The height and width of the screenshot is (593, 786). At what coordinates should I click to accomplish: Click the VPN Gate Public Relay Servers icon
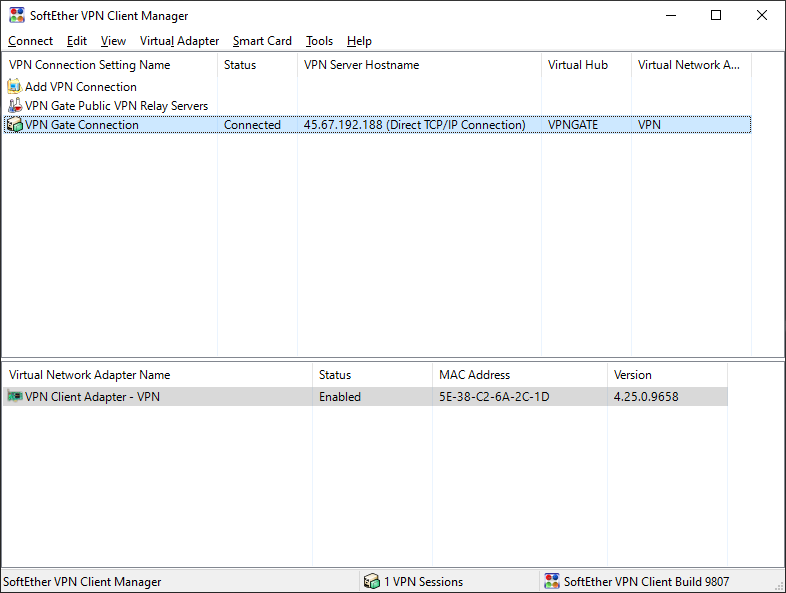pos(14,106)
